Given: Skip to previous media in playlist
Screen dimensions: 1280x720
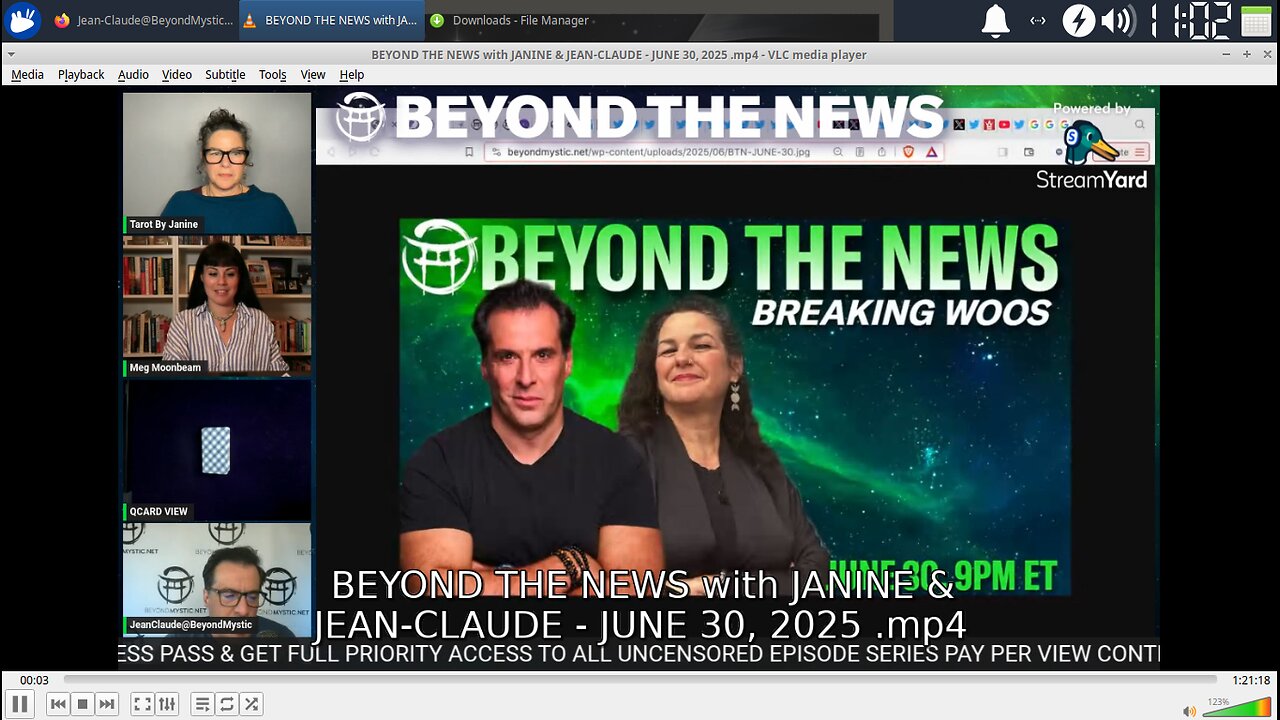Looking at the screenshot, I should [58, 704].
